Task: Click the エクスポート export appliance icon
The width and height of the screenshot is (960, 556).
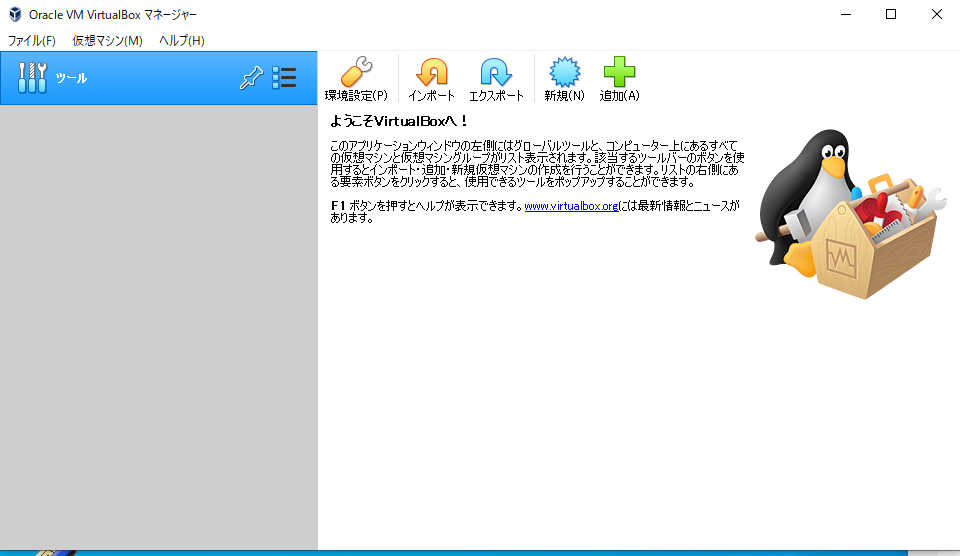Action: pyautogui.click(x=496, y=72)
